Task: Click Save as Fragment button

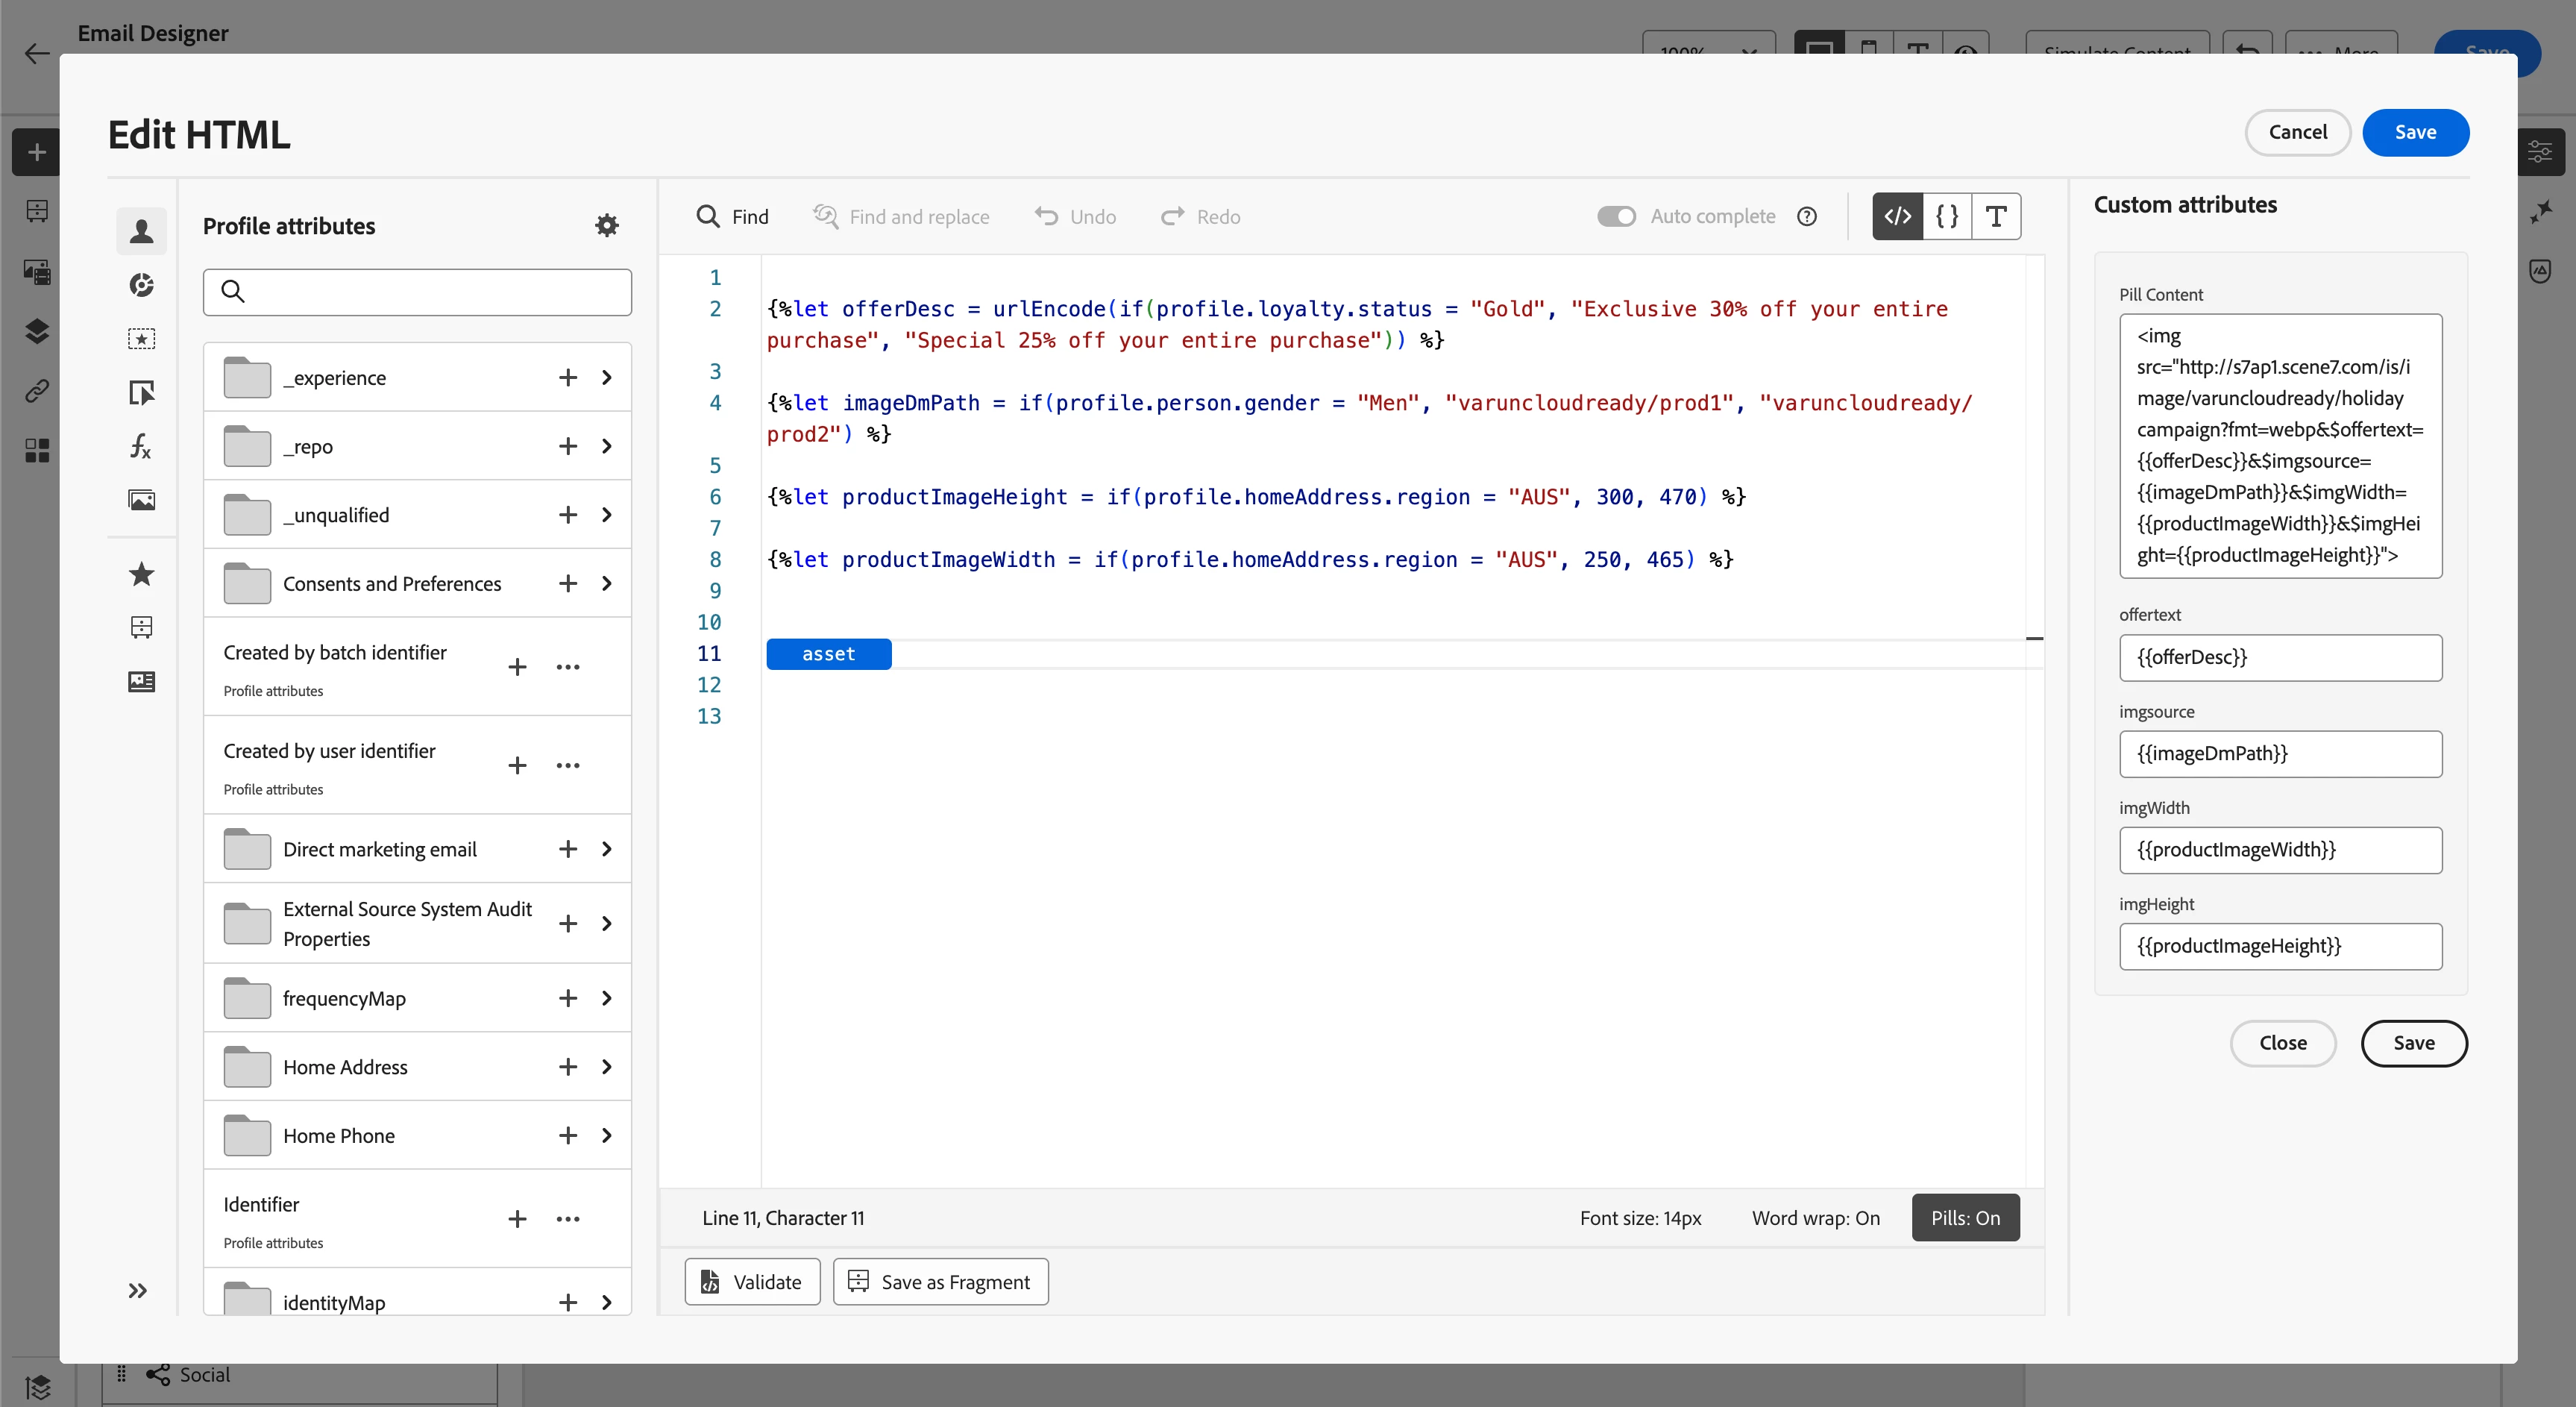Action: point(940,1281)
